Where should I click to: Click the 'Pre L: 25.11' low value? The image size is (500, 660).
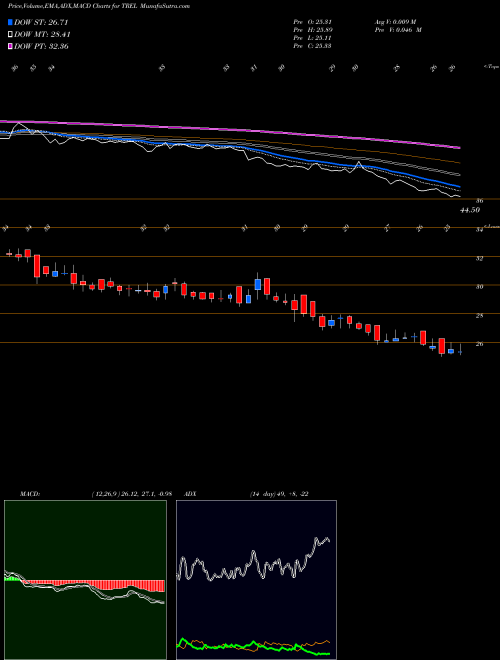(x=312, y=38)
